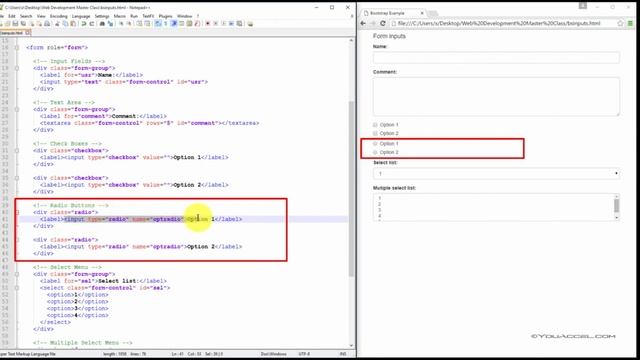Image resolution: width=640 pixels, height=360 pixels.
Task: Click the Print icon in Notepad++ toolbar
Action: pos(47,24)
